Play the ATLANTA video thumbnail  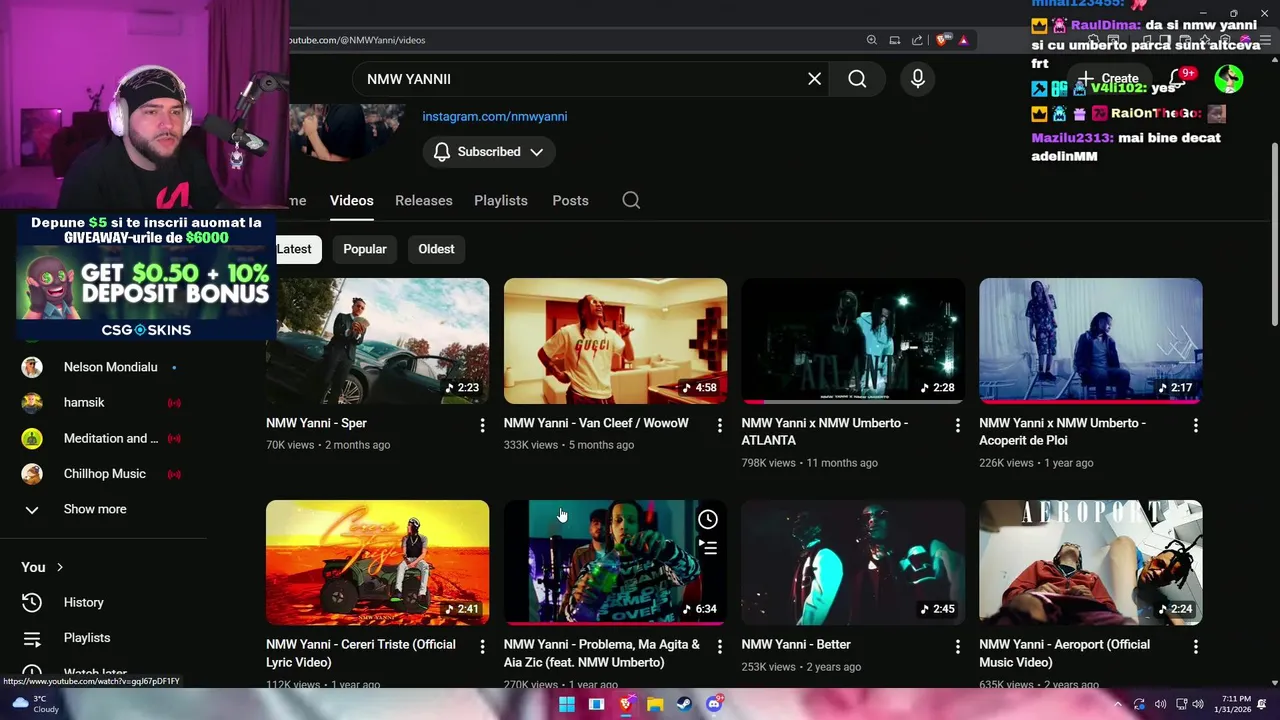(853, 341)
